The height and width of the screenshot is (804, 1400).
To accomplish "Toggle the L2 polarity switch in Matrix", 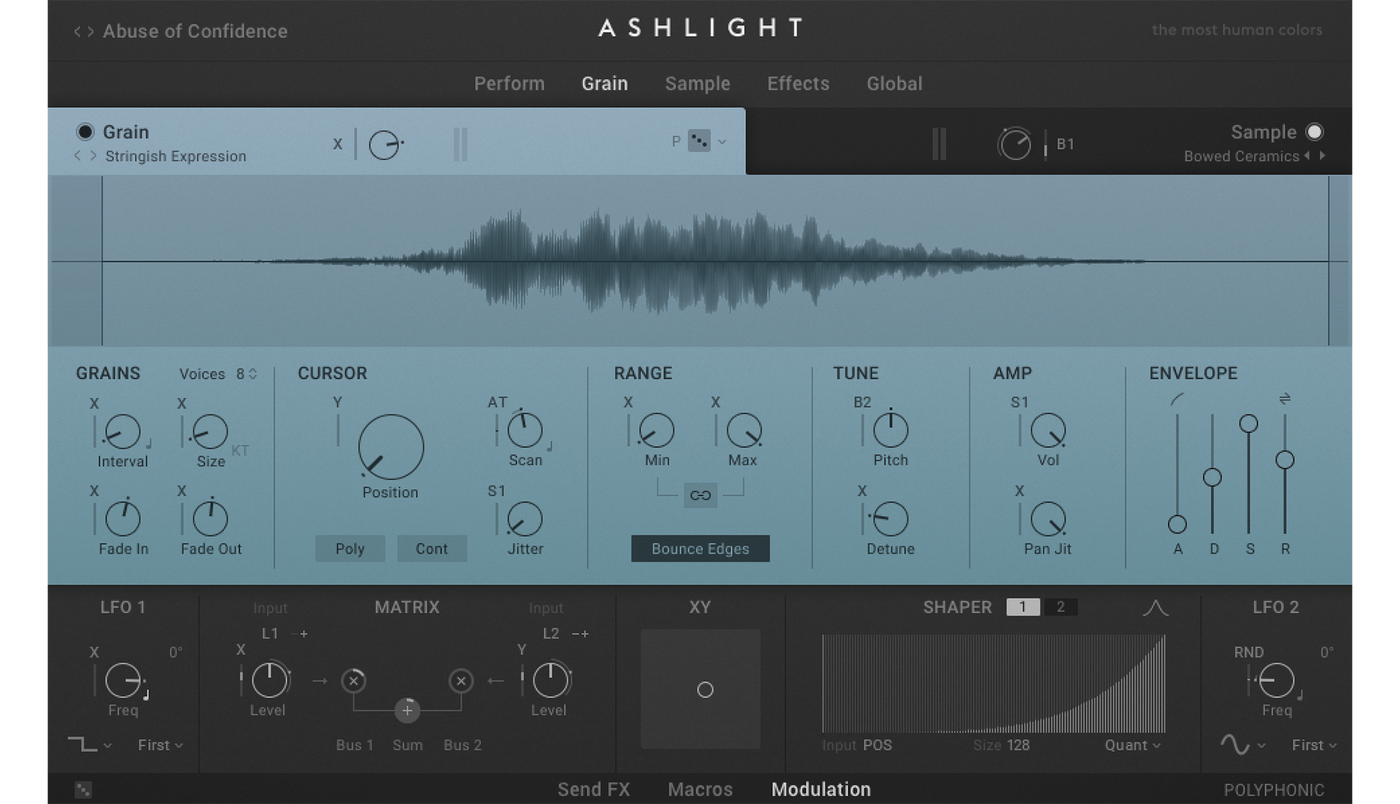I will pyautogui.click(x=580, y=634).
